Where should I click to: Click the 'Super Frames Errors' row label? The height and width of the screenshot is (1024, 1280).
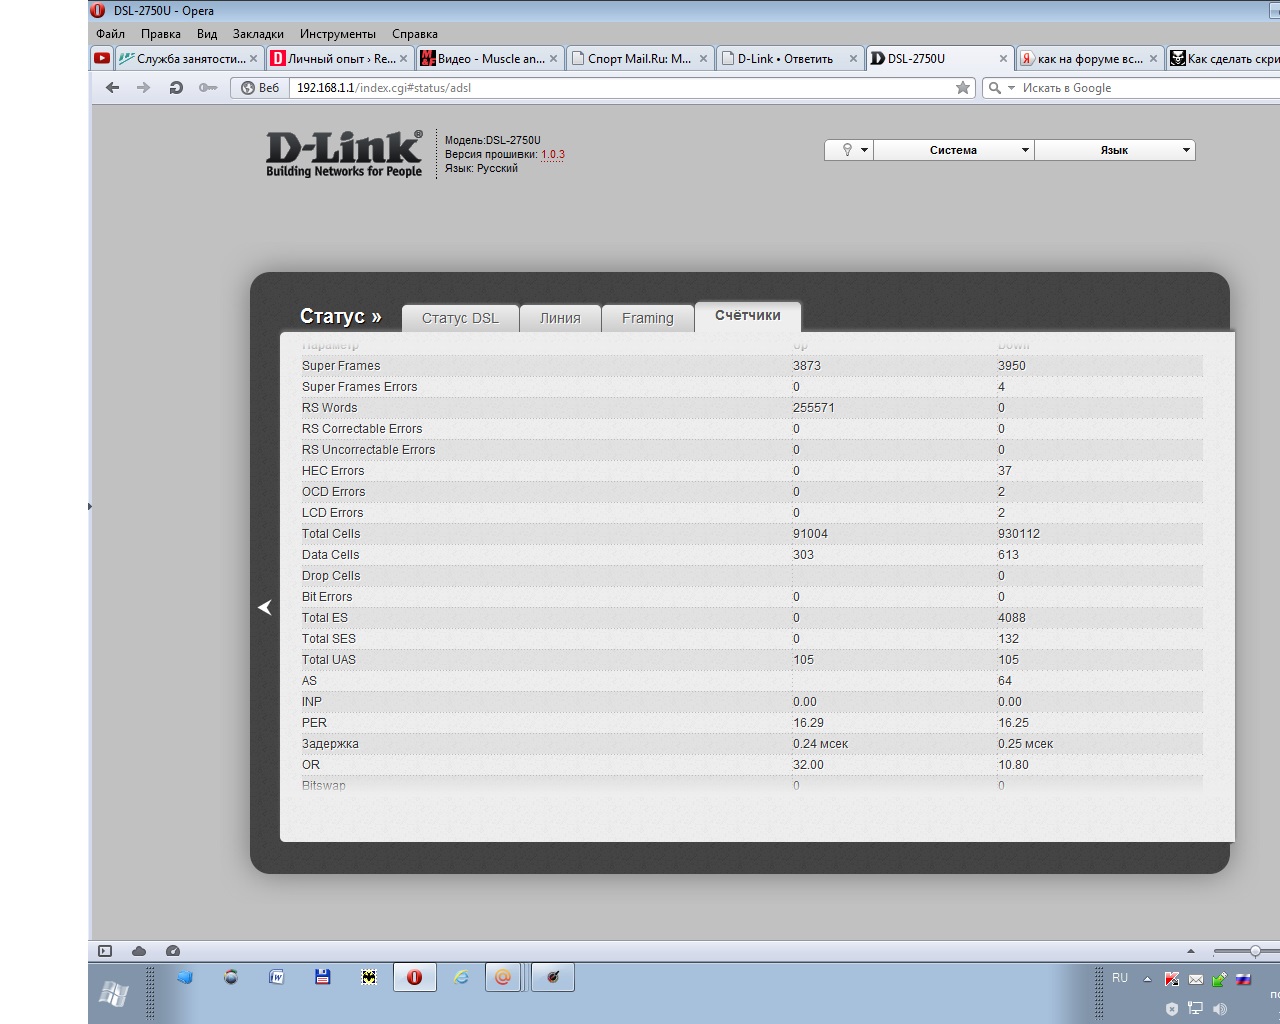click(x=360, y=387)
